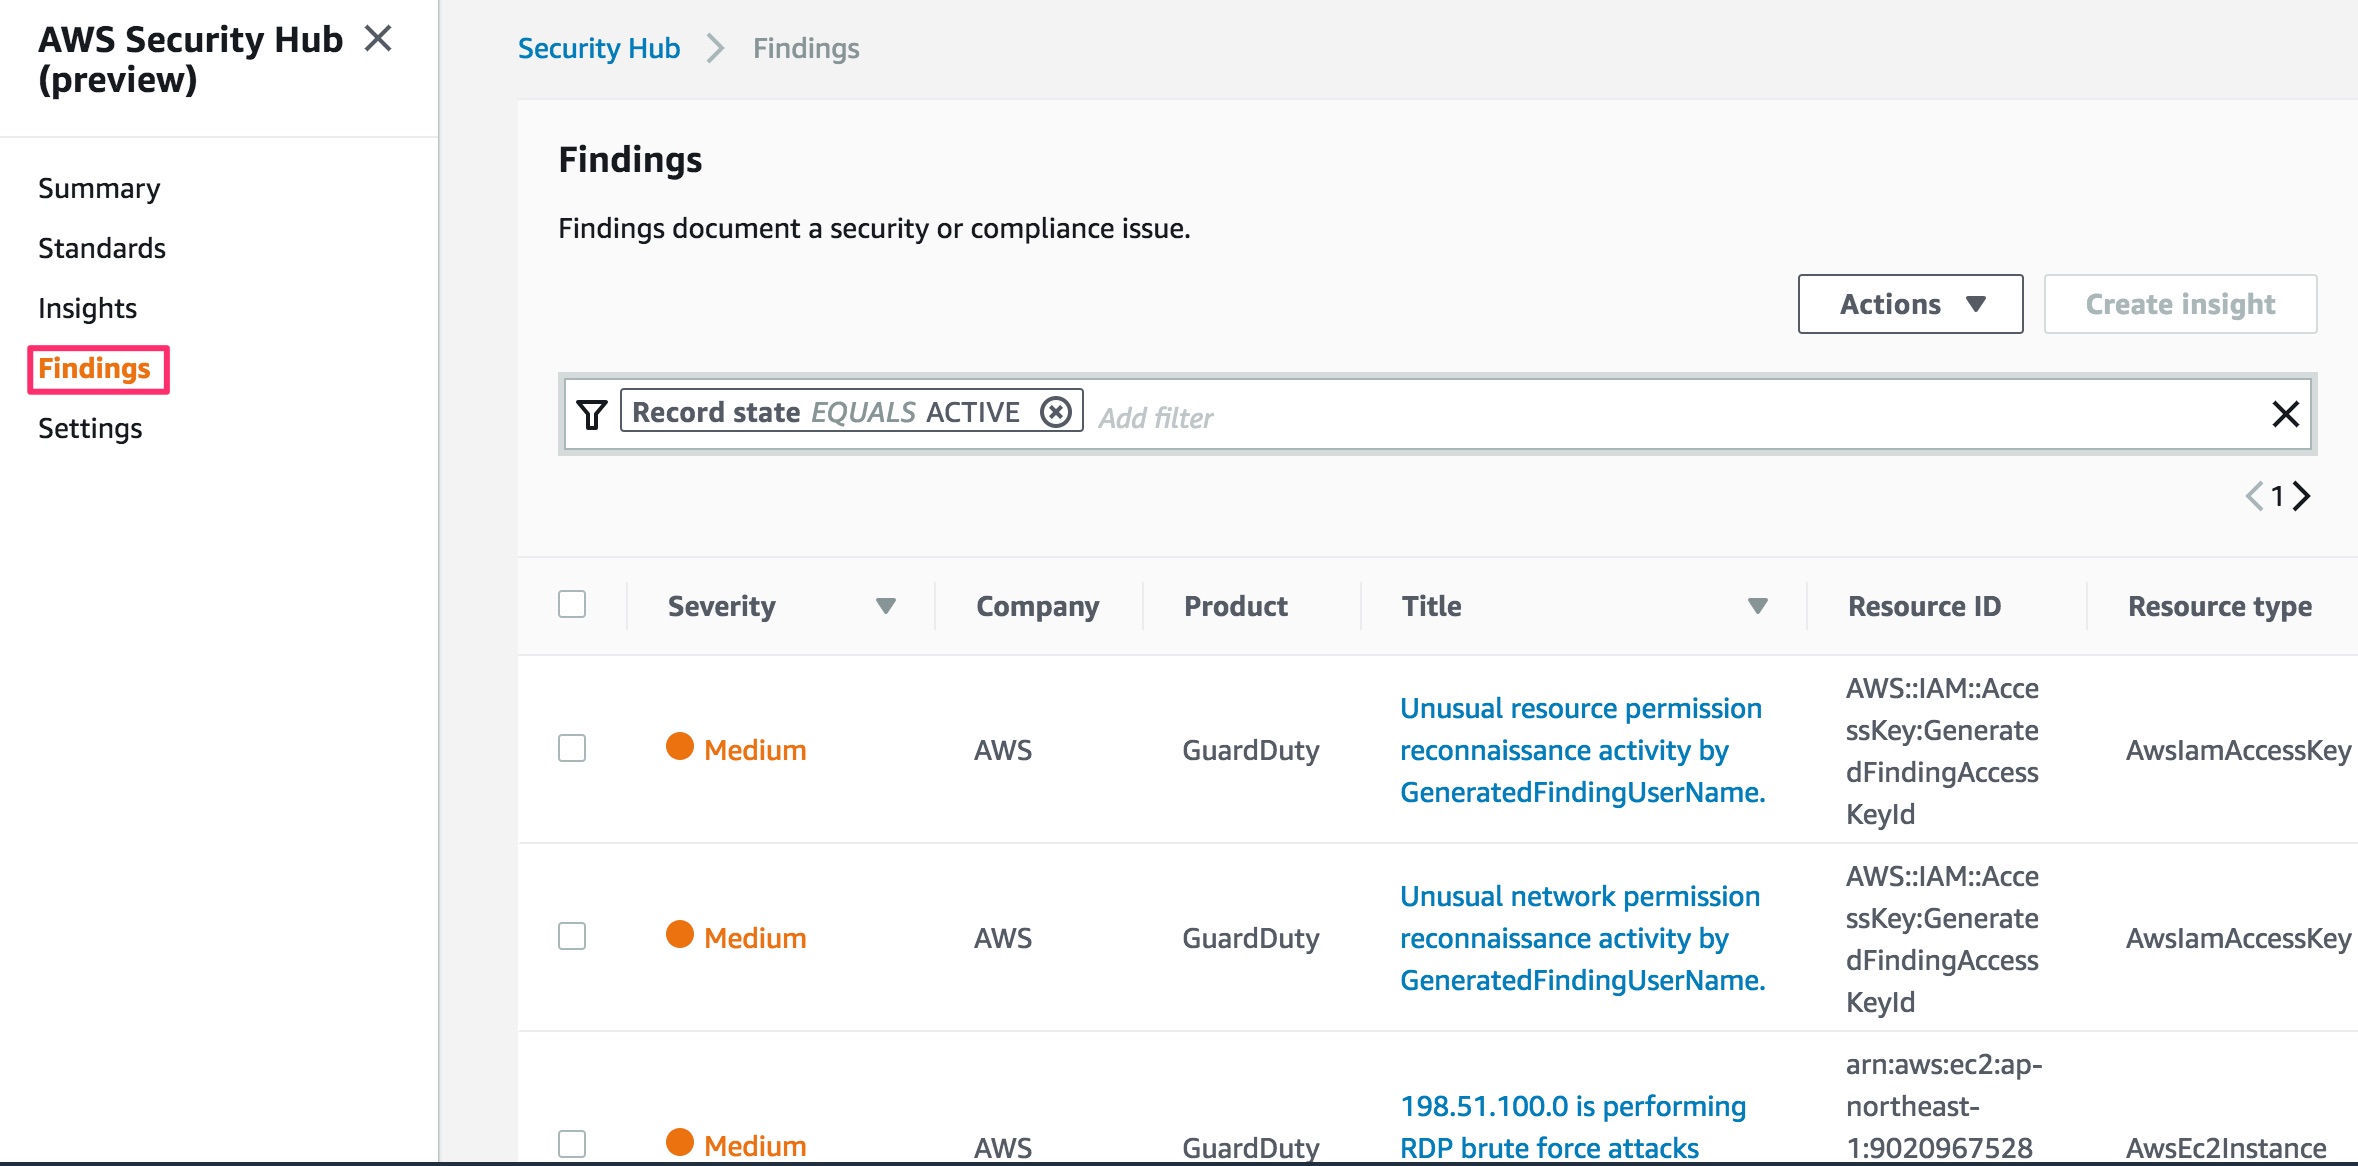Toggle the select-all findings checkbox

click(x=572, y=604)
